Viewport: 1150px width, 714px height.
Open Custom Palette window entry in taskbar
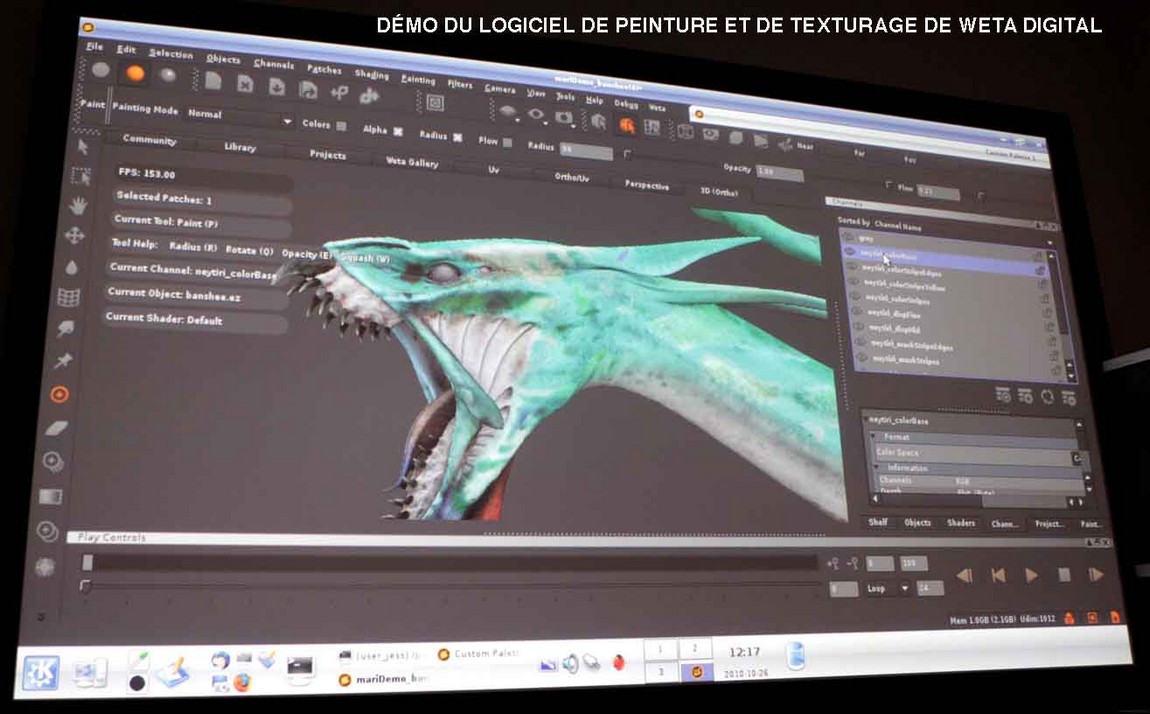coord(478,653)
